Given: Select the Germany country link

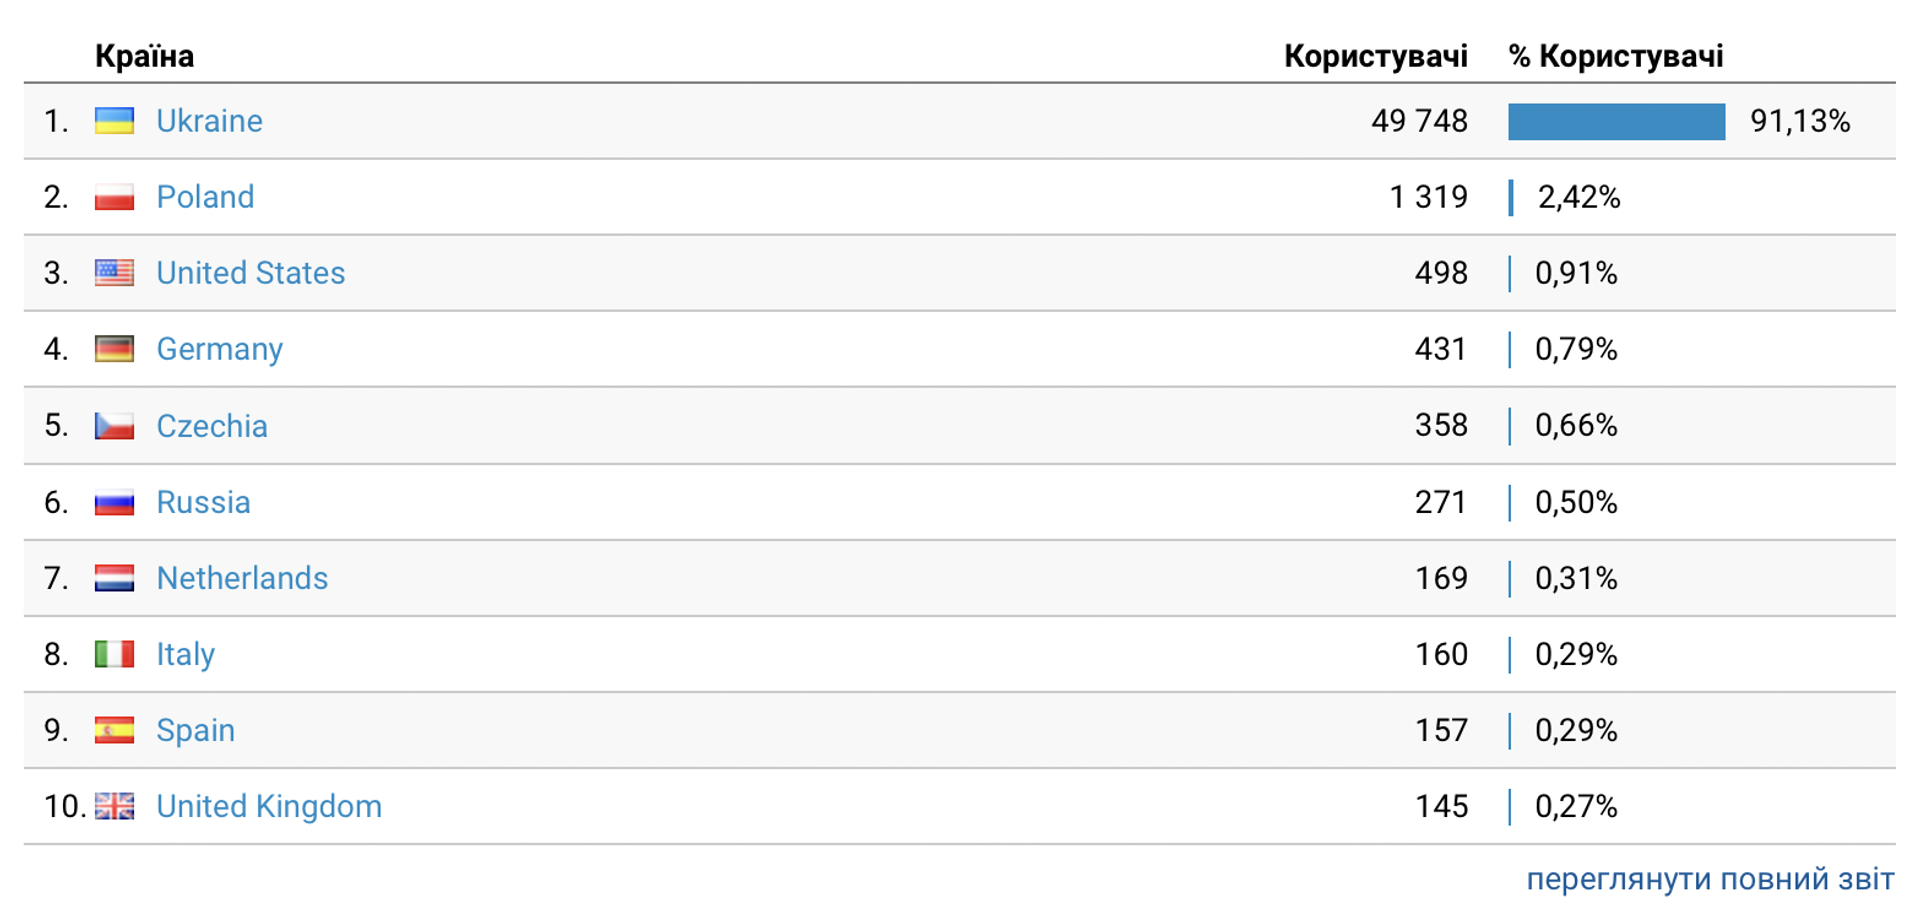Looking at the screenshot, I should coord(219,349).
